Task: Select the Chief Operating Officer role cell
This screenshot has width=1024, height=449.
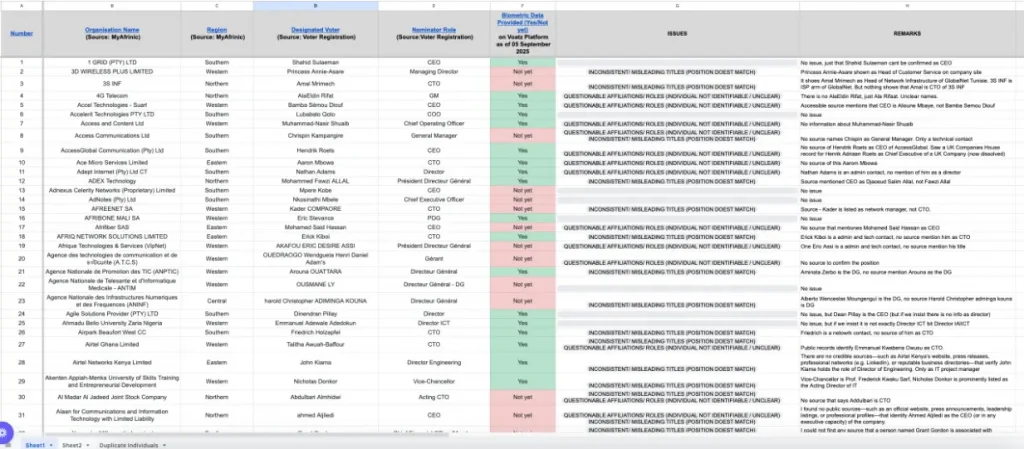Action: click(434, 123)
